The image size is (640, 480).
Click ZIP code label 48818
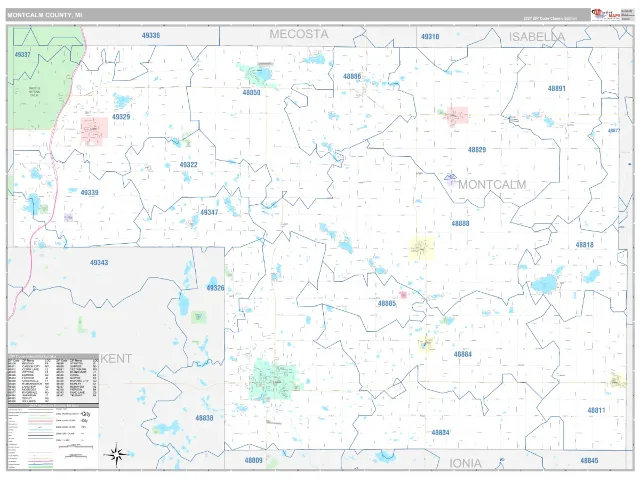(x=584, y=245)
